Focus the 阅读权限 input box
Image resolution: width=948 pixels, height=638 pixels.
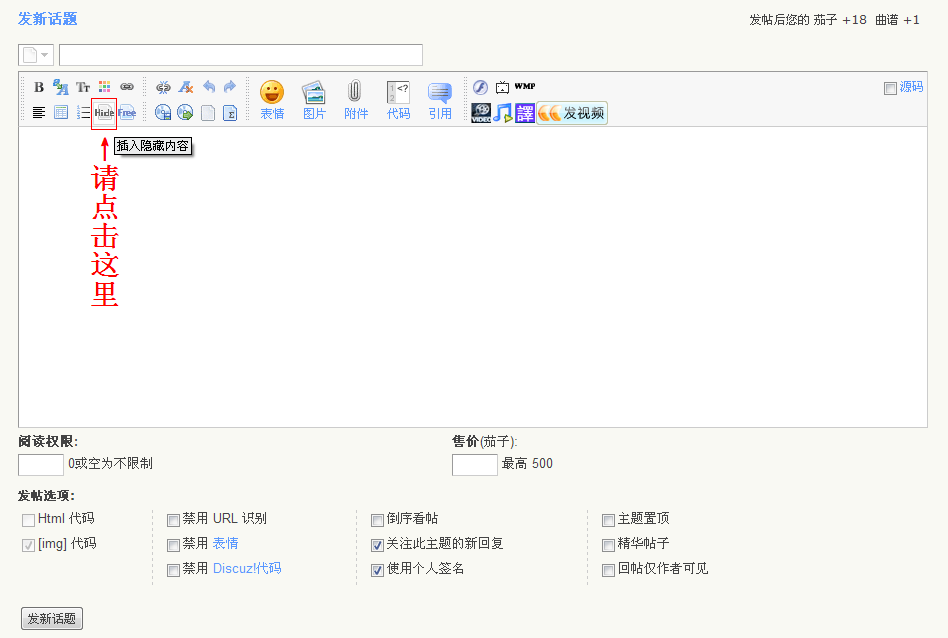click(x=41, y=464)
